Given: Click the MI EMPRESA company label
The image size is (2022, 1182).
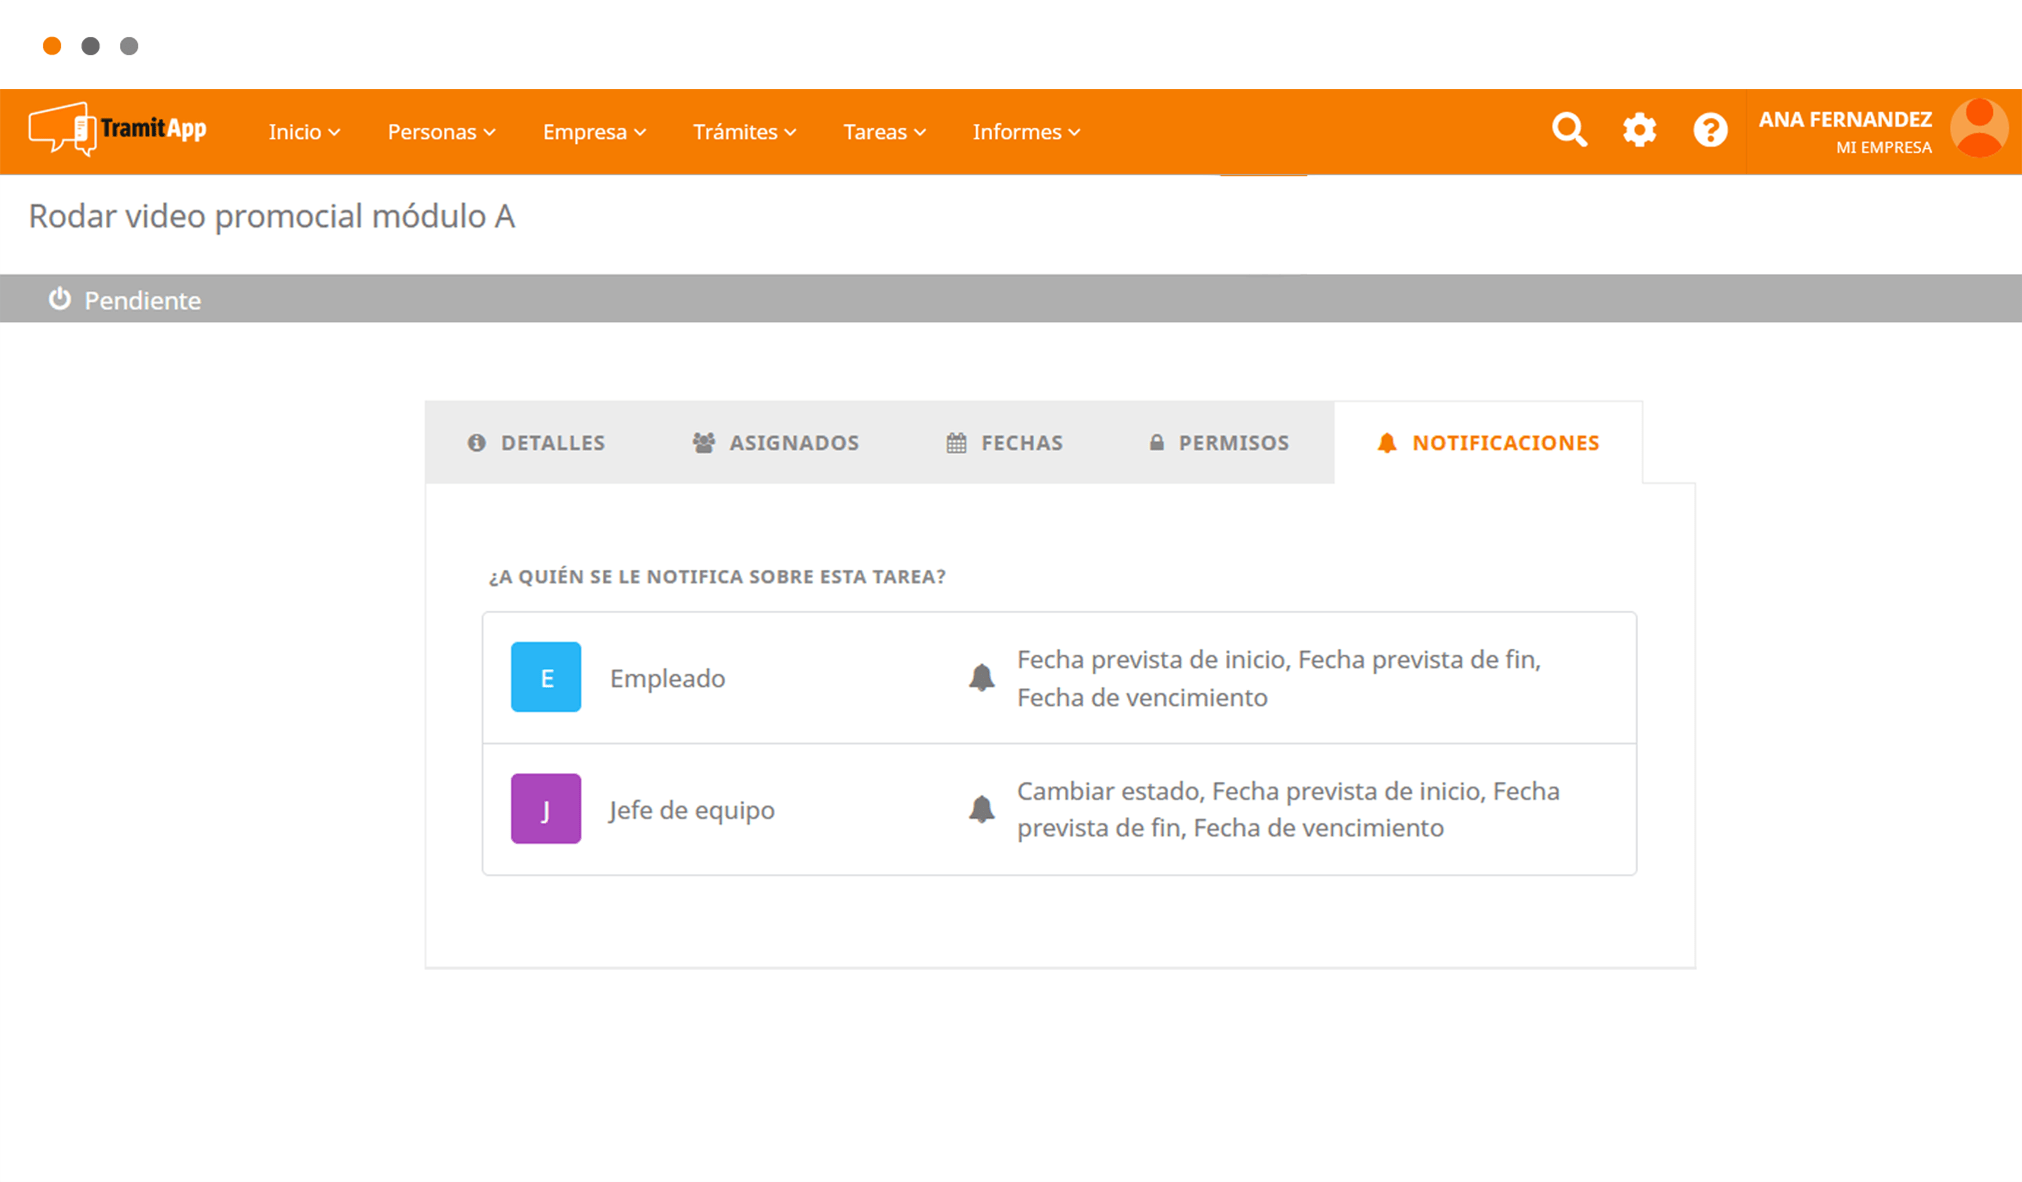Looking at the screenshot, I should pyautogui.click(x=1884, y=147).
